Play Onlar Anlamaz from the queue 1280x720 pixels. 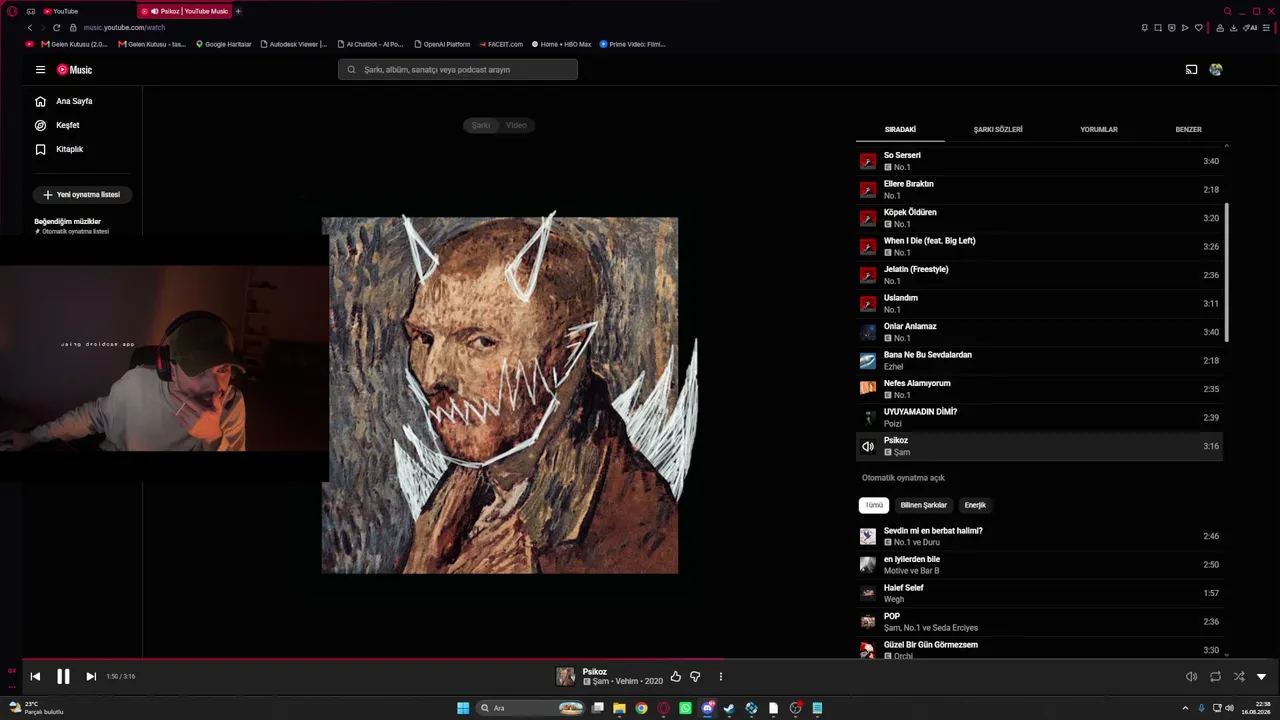point(1040,332)
